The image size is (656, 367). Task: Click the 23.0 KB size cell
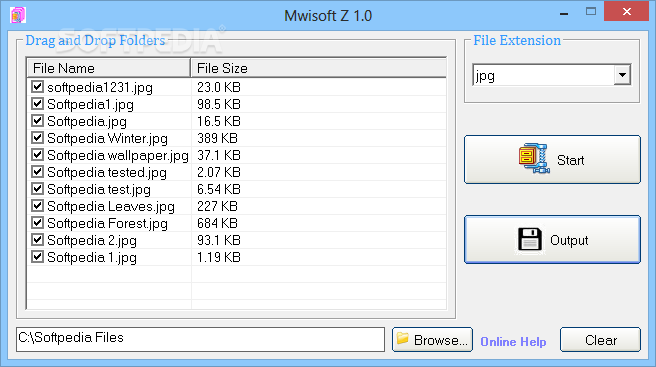tap(219, 87)
